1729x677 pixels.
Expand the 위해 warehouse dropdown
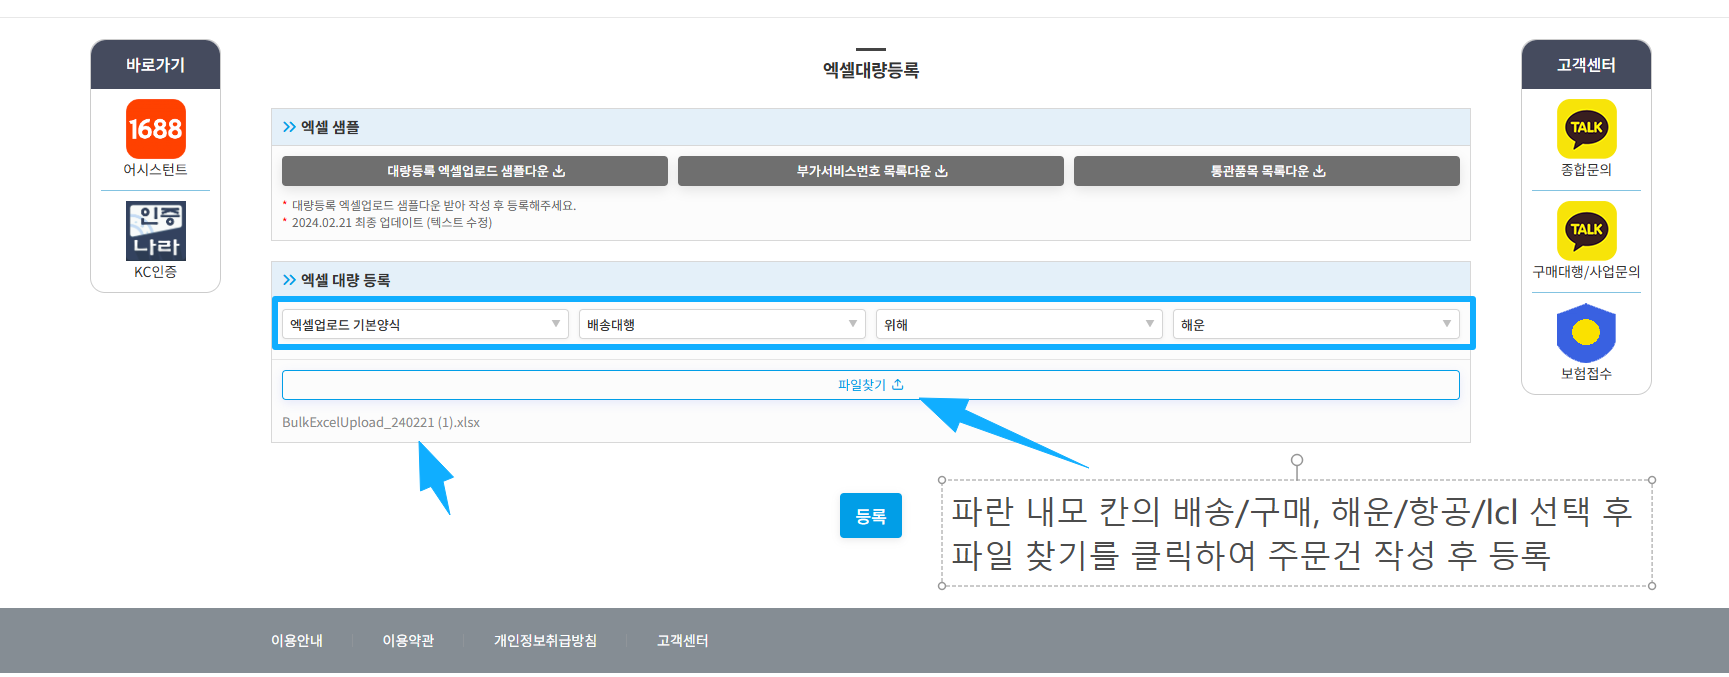1018,324
